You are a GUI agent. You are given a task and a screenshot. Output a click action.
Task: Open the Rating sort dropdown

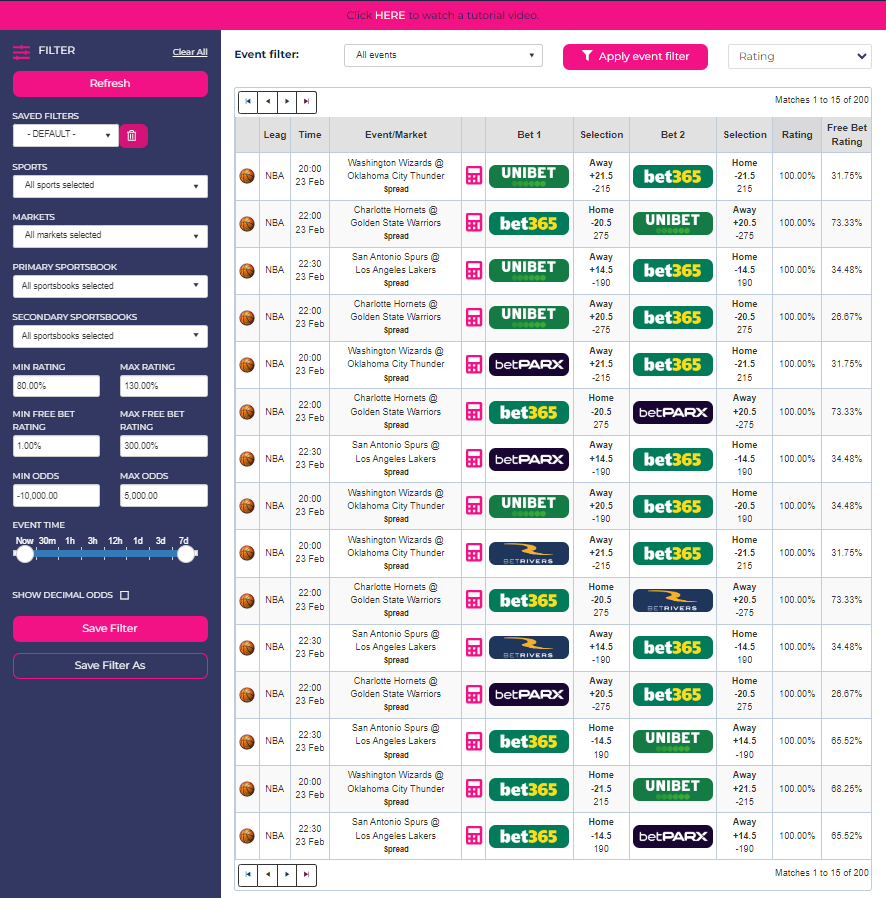point(799,56)
